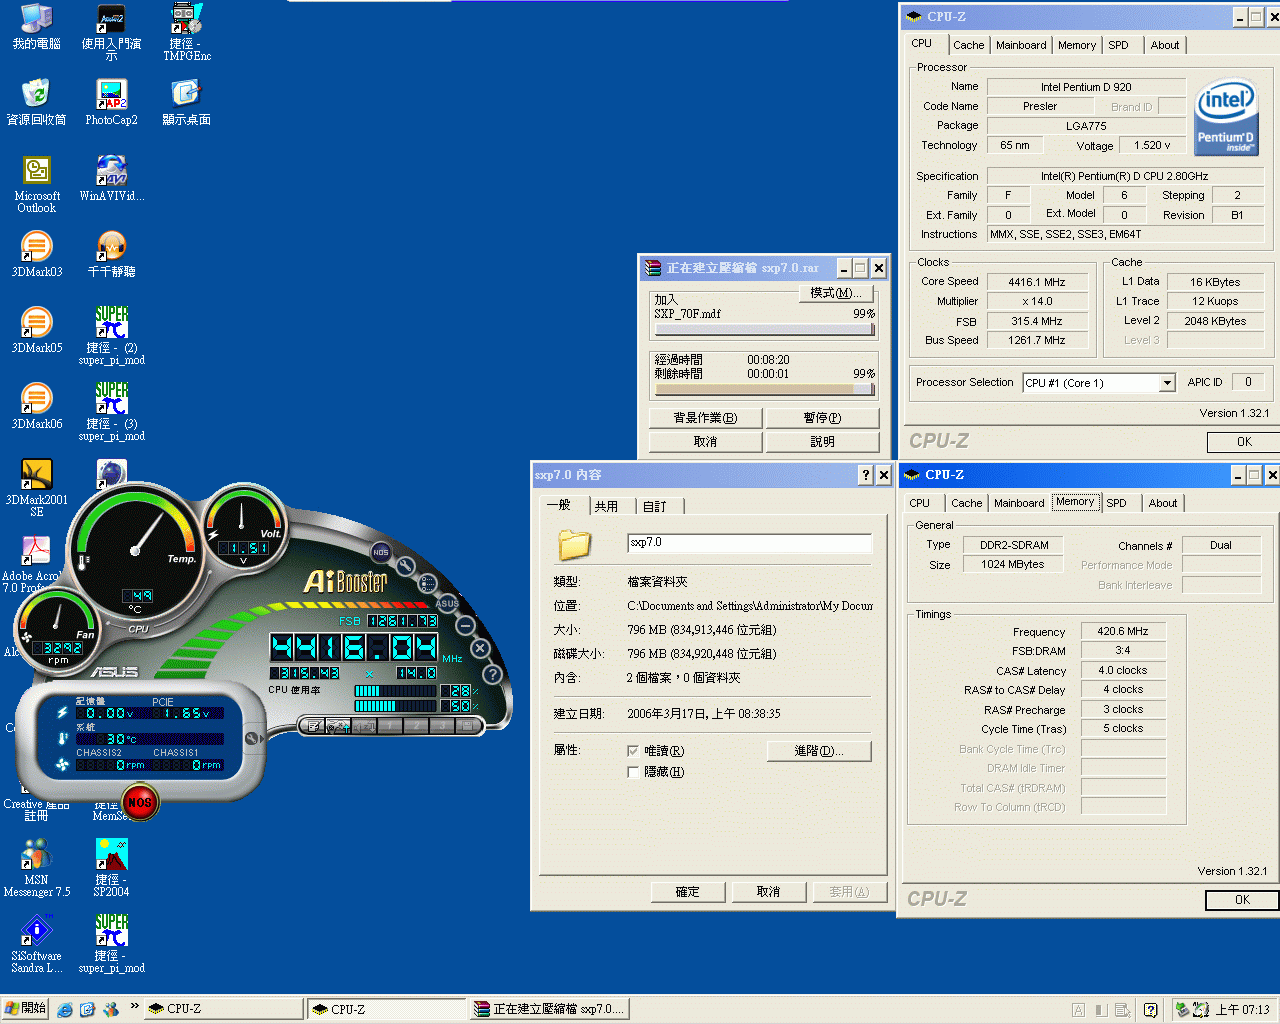Open the Start menu button
Screen dimensions: 1280x1024
[25, 1009]
